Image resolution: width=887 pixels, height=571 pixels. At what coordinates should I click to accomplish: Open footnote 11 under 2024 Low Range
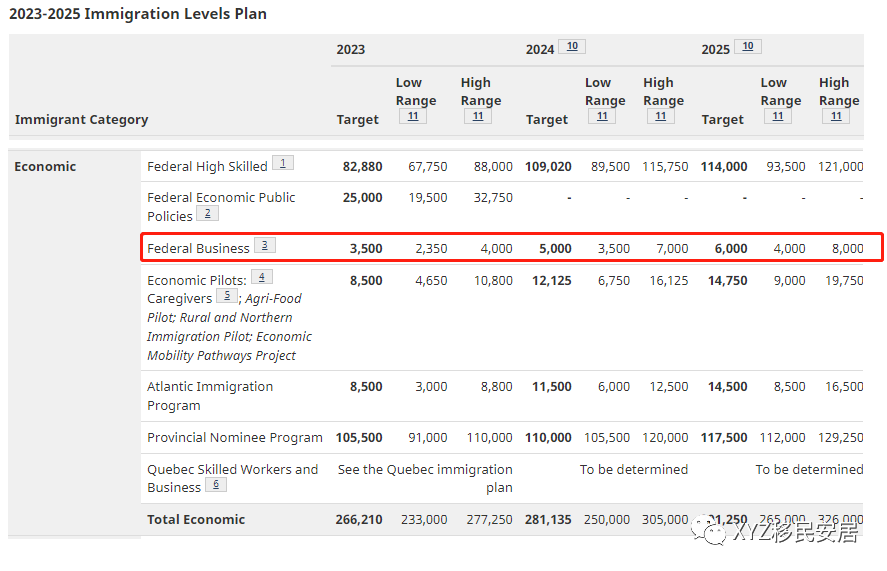602,116
